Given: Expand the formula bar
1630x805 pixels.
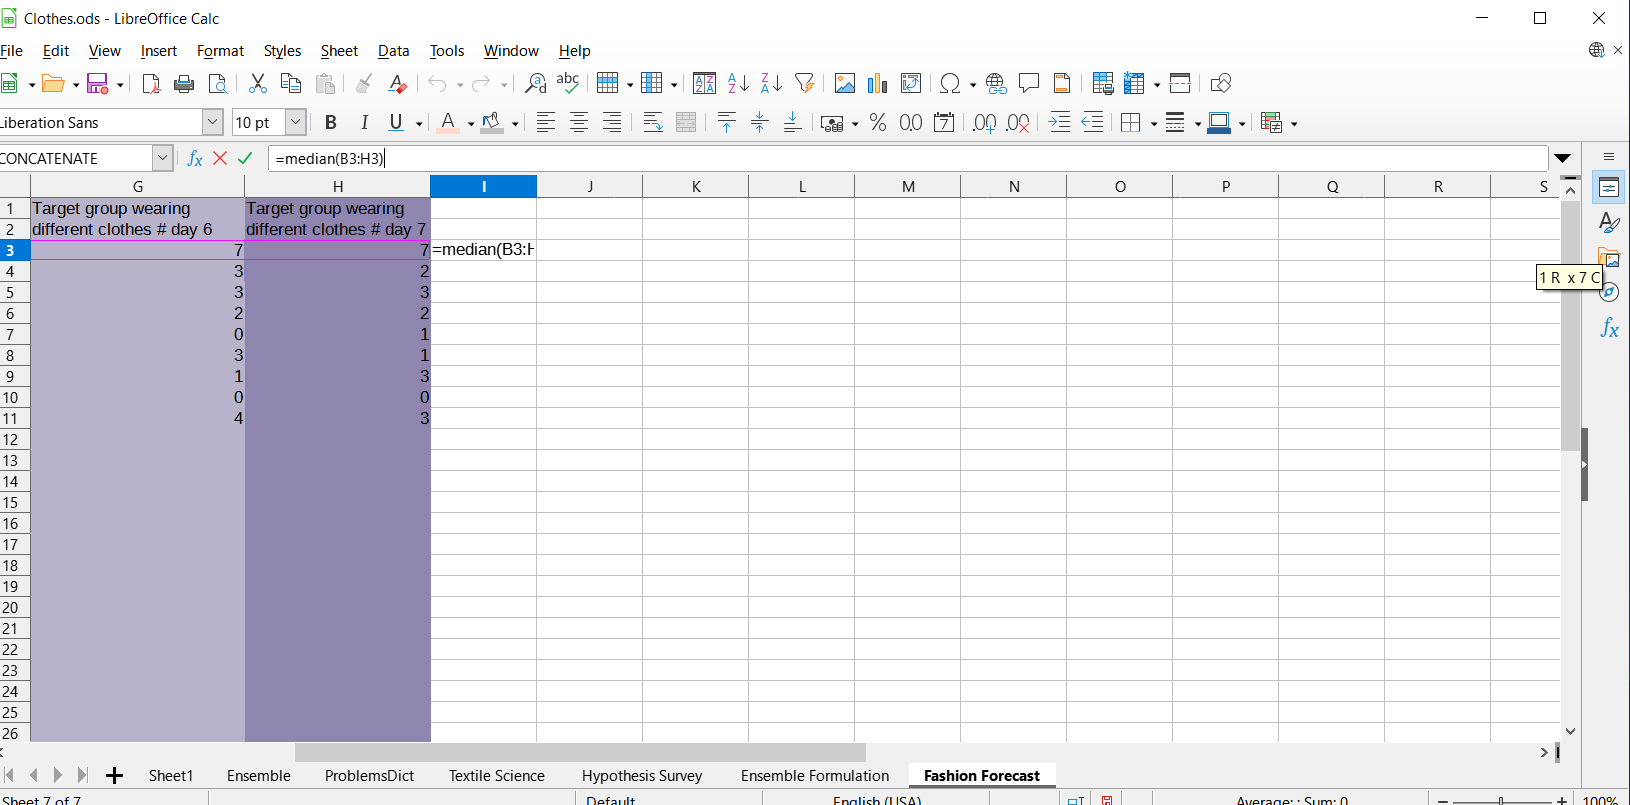Looking at the screenshot, I should pyautogui.click(x=1562, y=158).
